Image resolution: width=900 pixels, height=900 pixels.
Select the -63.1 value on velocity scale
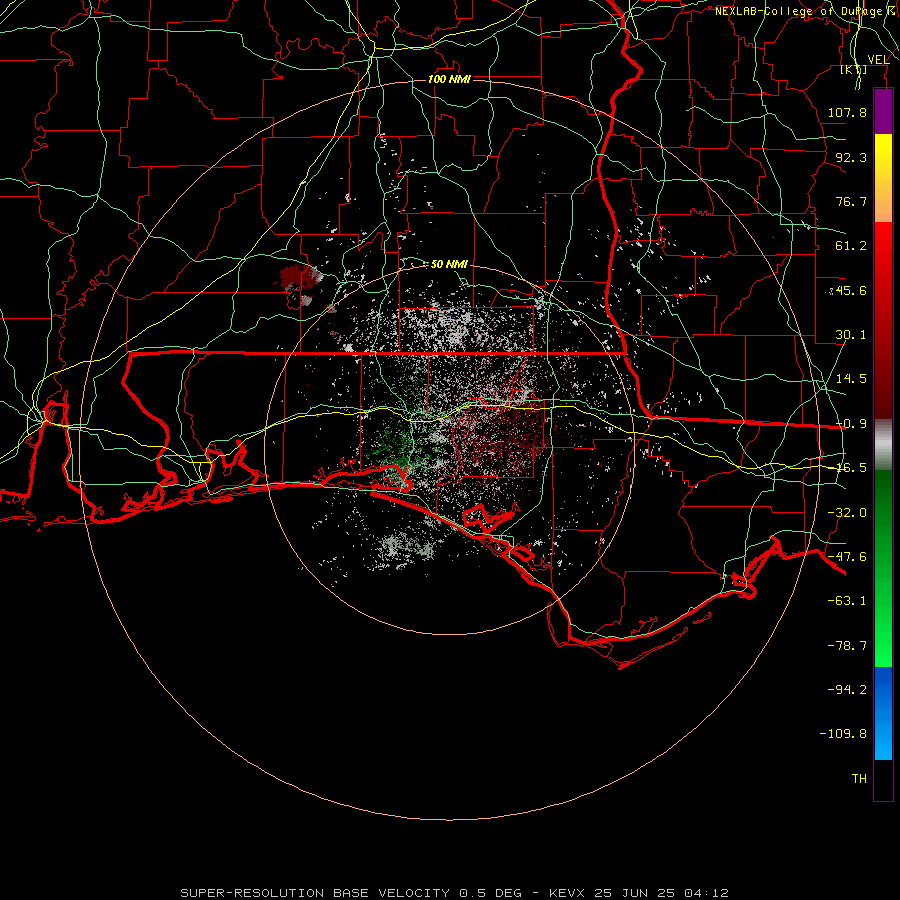(x=847, y=601)
